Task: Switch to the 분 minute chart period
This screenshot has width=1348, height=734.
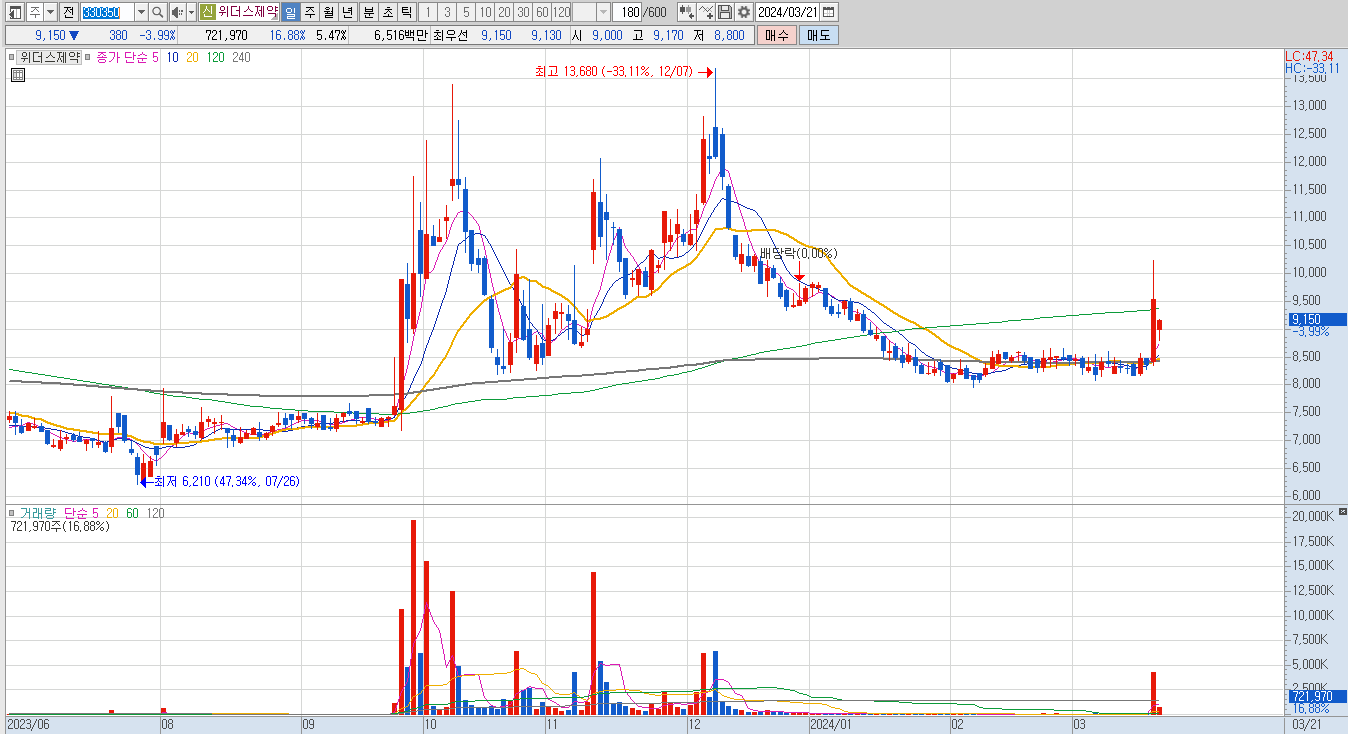Action: pos(367,12)
